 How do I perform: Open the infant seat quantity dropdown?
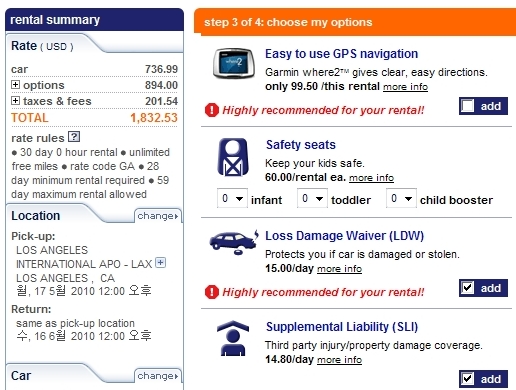[232, 198]
